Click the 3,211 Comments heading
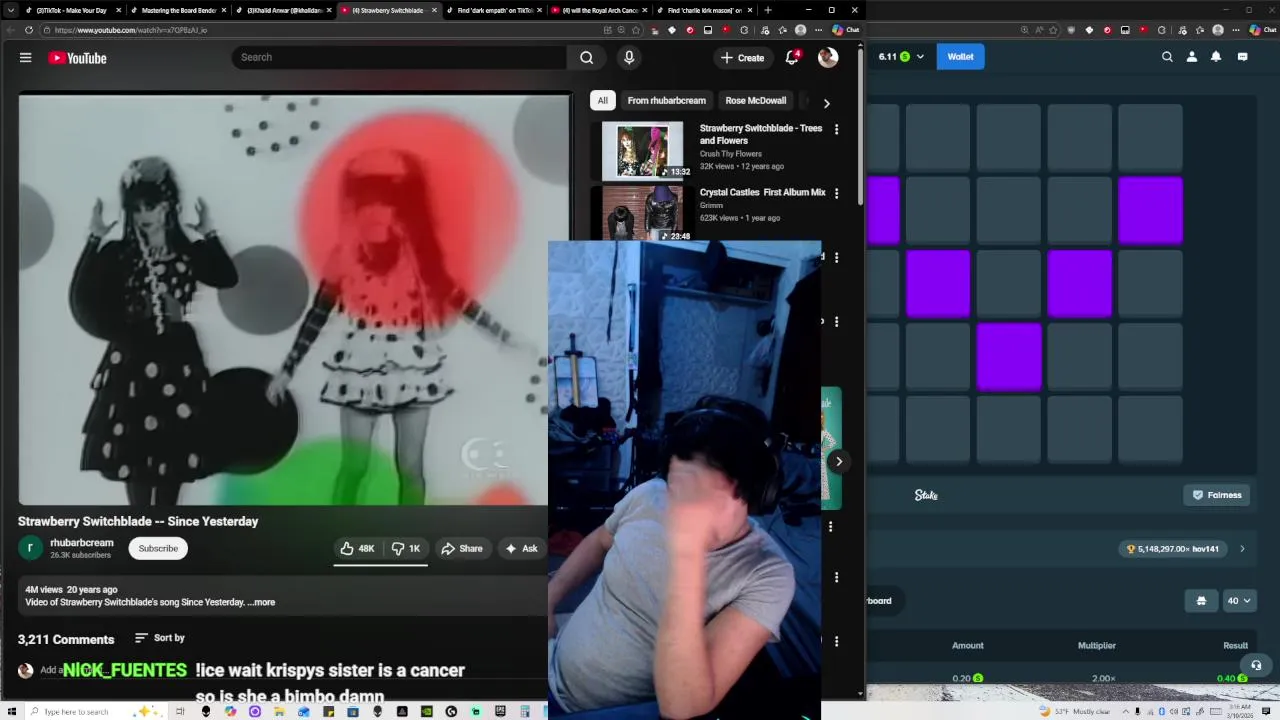Image resolution: width=1280 pixels, height=720 pixels. pos(66,639)
